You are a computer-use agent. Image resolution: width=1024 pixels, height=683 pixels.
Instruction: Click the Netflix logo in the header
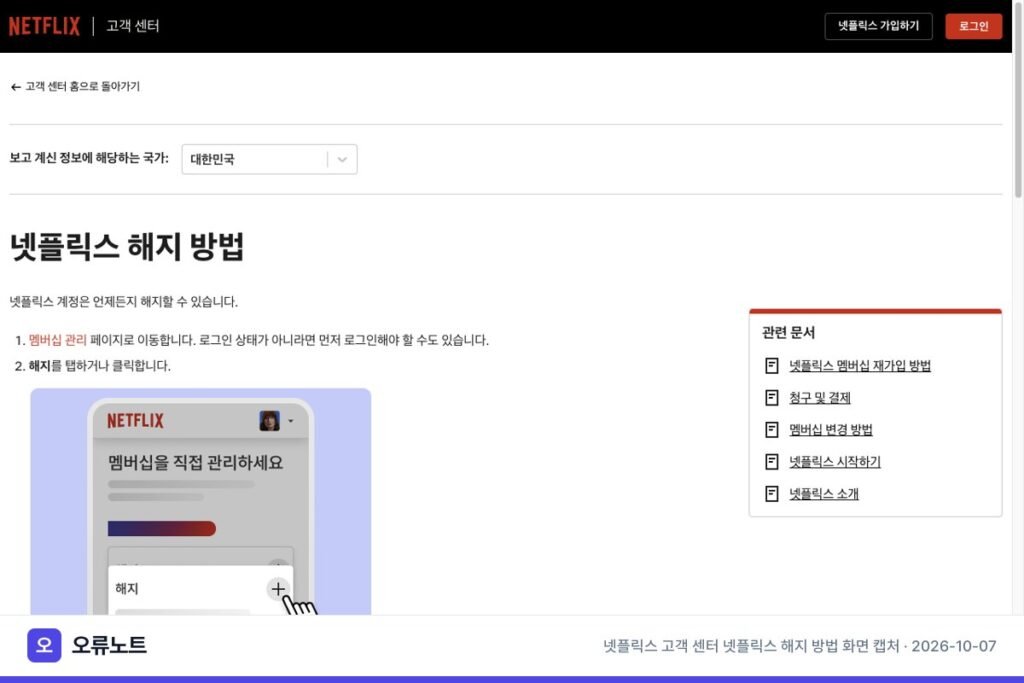click(x=44, y=26)
